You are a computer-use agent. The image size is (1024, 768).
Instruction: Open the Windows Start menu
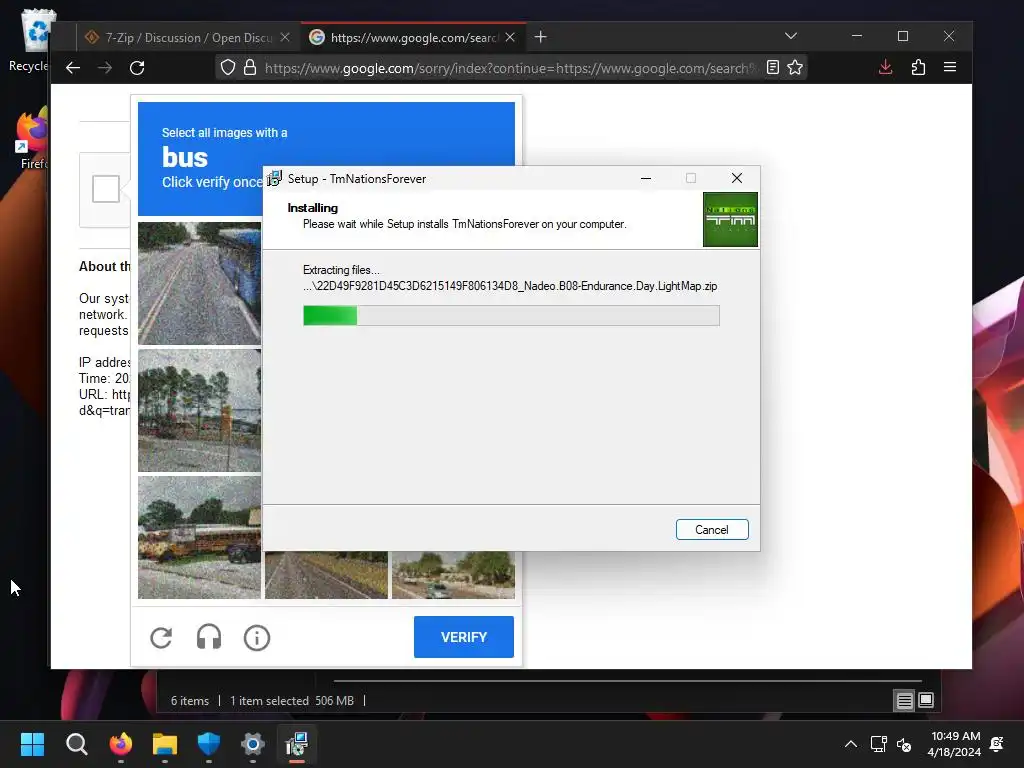coord(32,744)
